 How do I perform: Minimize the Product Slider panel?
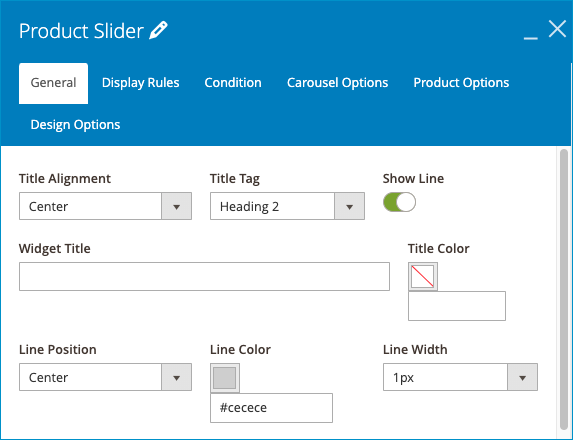coord(530,37)
